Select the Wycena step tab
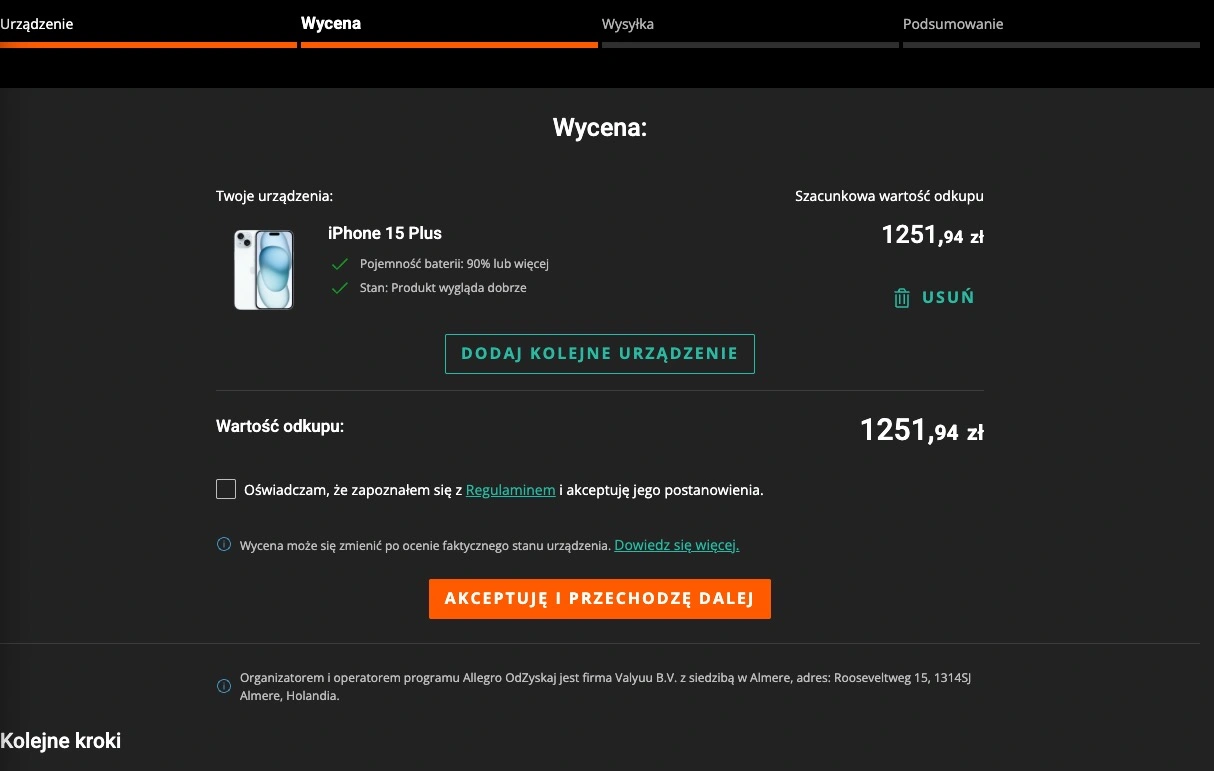Viewport: 1214px width, 771px height. click(x=331, y=24)
